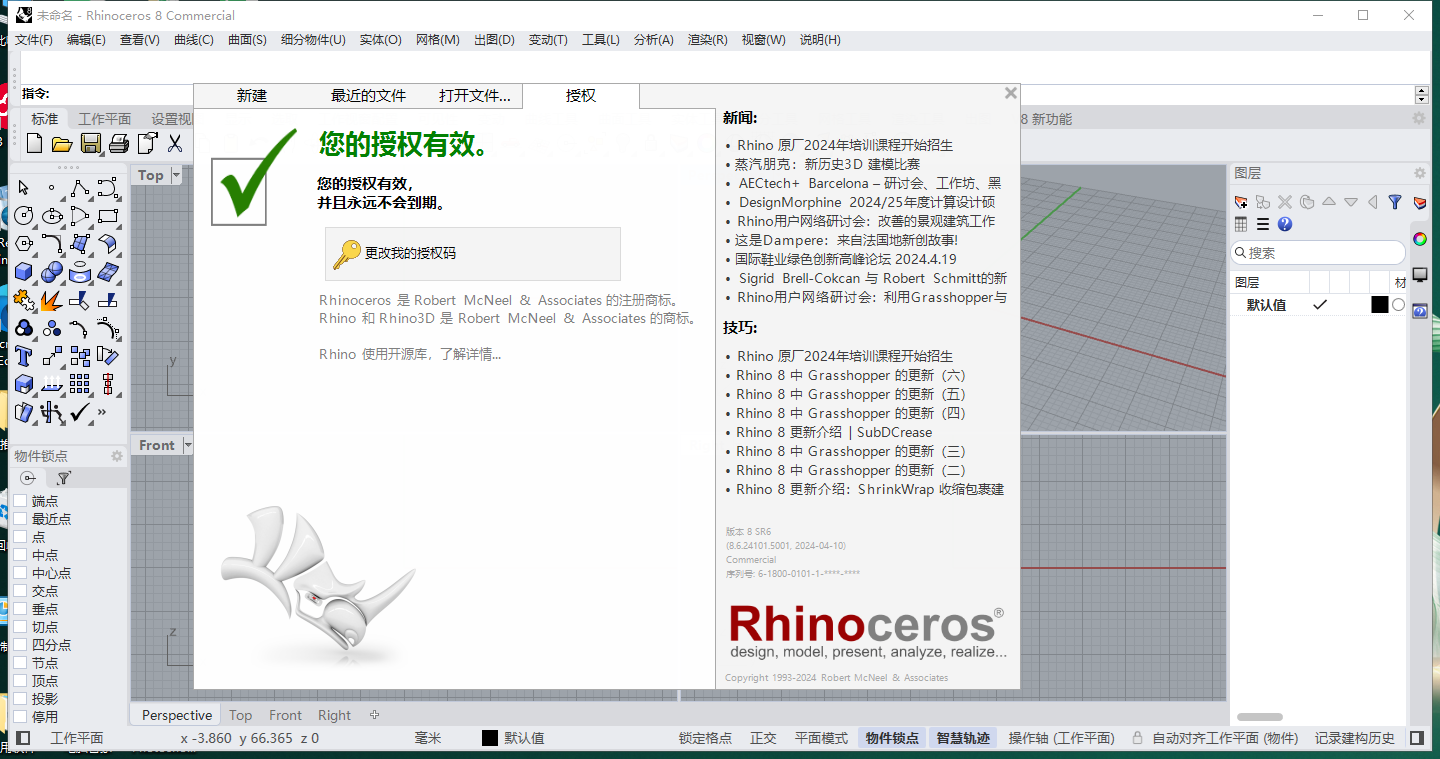The height and width of the screenshot is (759, 1440).
Task: Open the display monitor side panel tab
Action: tap(1419, 274)
